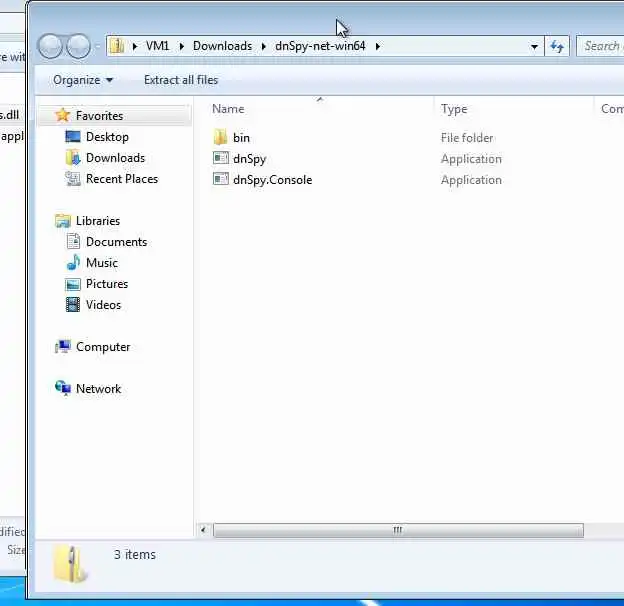Select dnSpy-net-win64 in the address path
Screen dimensions: 624x606
click(x=320, y=46)
